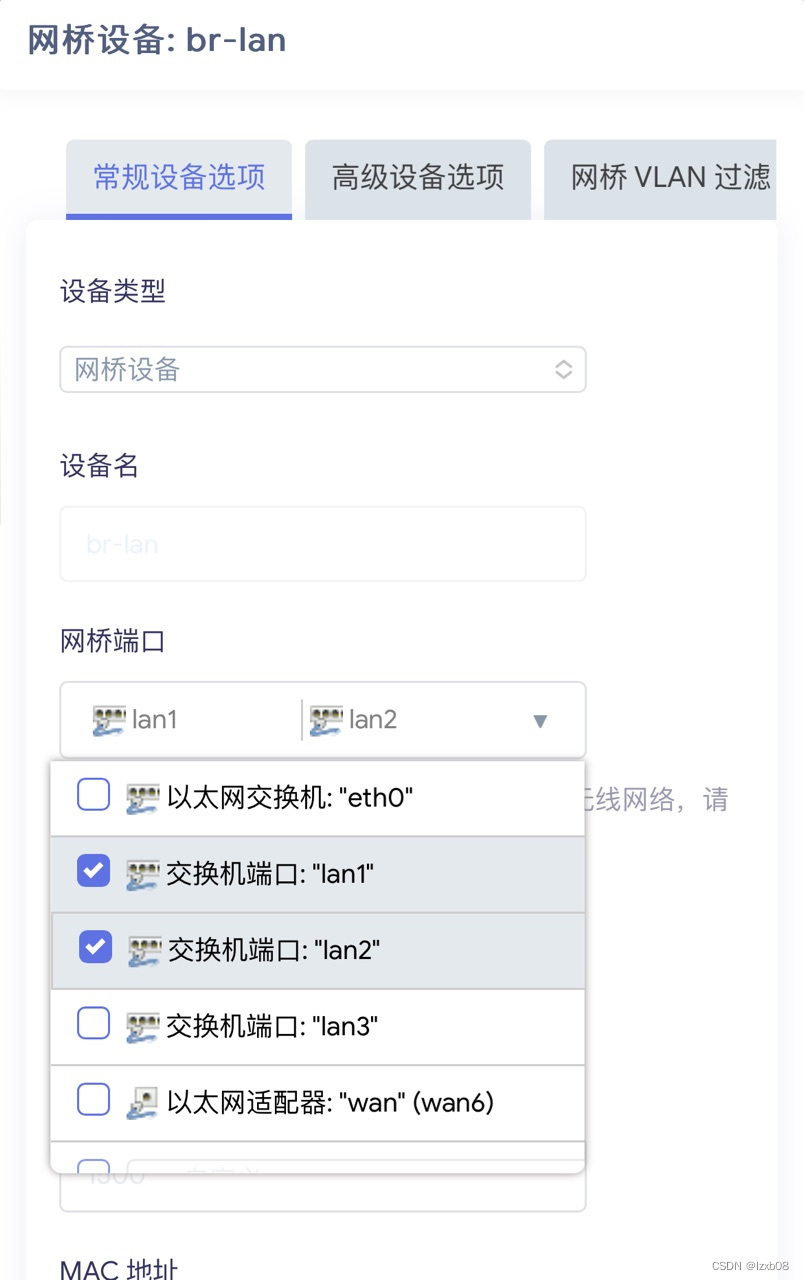Switch to 高级设备选项 tab
This screenshot has height=1280, width=804.
click(x=418, y=179)
